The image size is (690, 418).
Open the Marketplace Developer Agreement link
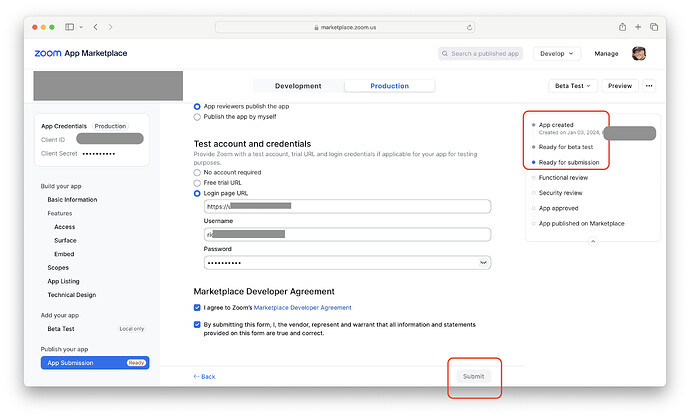302,308
